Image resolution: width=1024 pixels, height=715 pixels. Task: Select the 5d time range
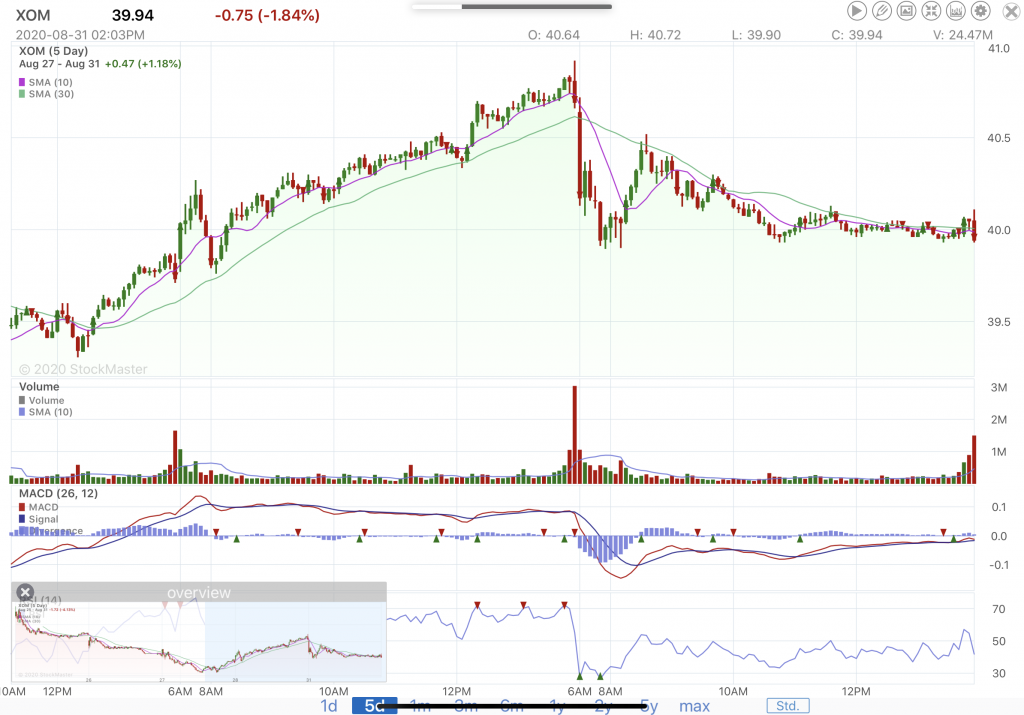pyautogui.click(x=374, y=706)
